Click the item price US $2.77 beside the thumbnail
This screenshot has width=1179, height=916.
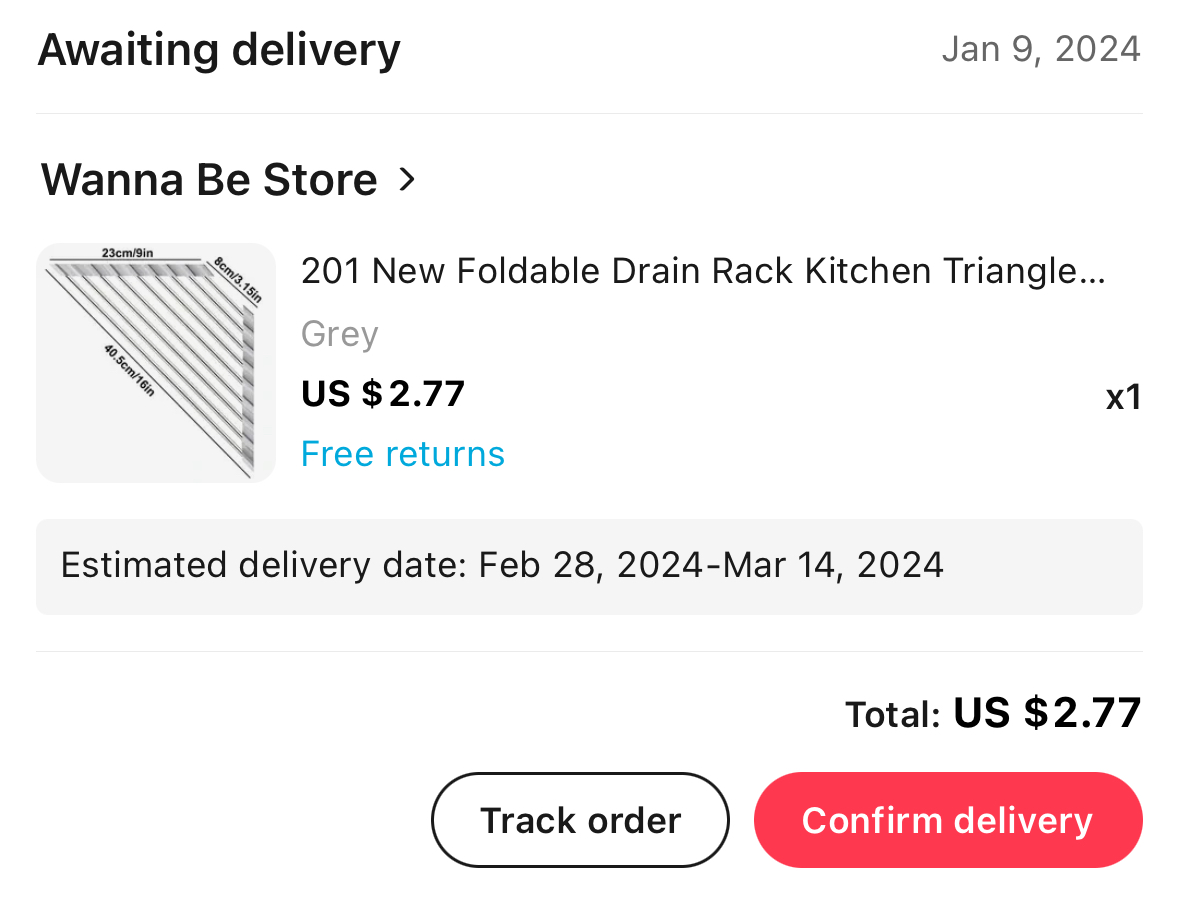(383, 394)
